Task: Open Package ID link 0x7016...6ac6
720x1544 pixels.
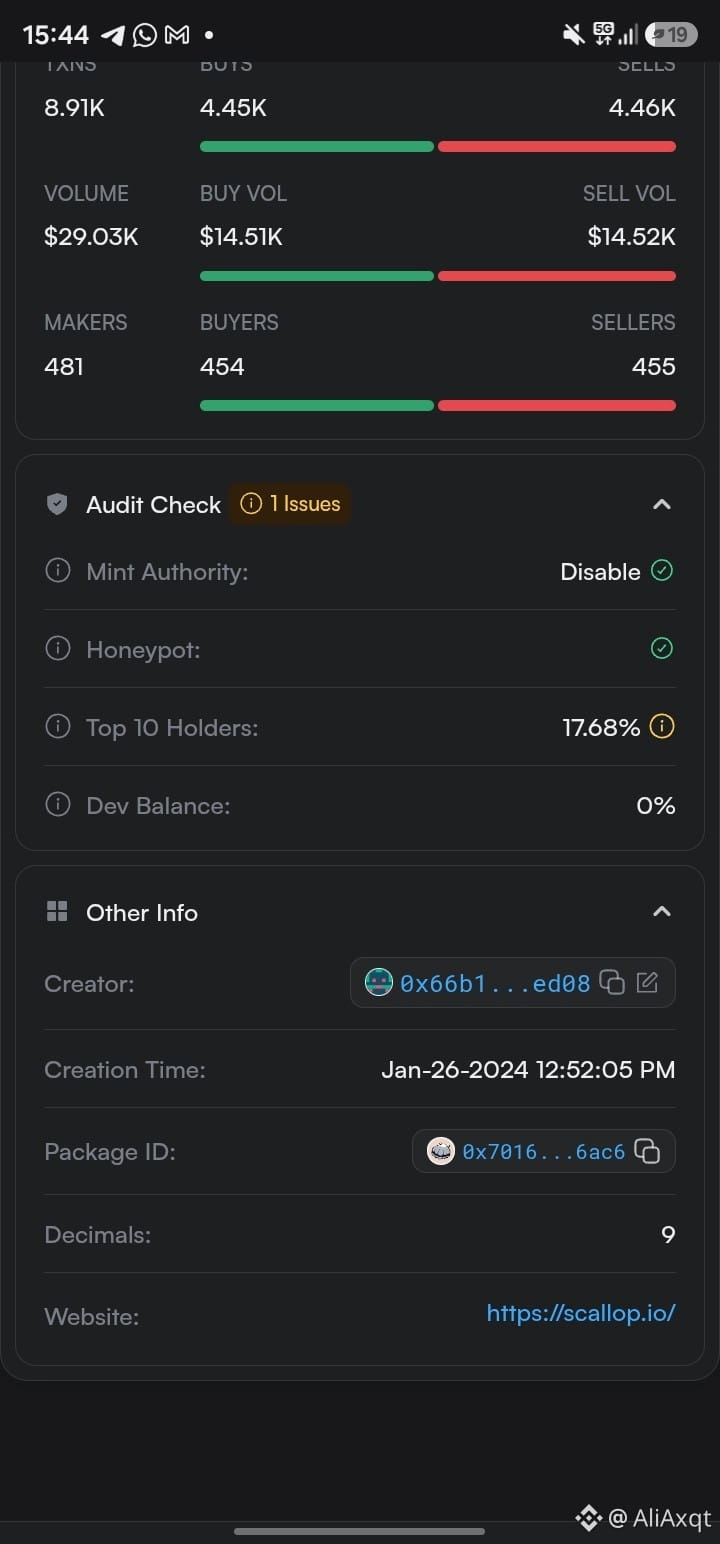Action: 543,1151
